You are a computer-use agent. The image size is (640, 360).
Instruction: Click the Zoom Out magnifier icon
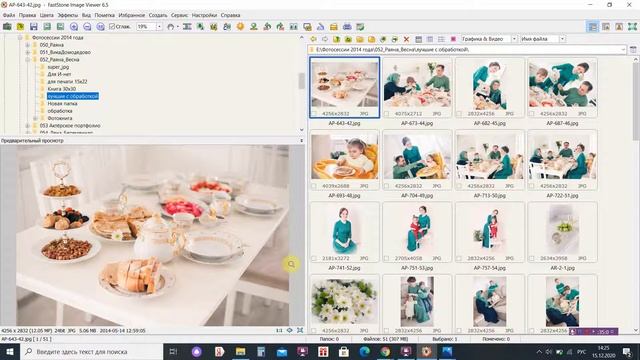[x=87, y=27]
